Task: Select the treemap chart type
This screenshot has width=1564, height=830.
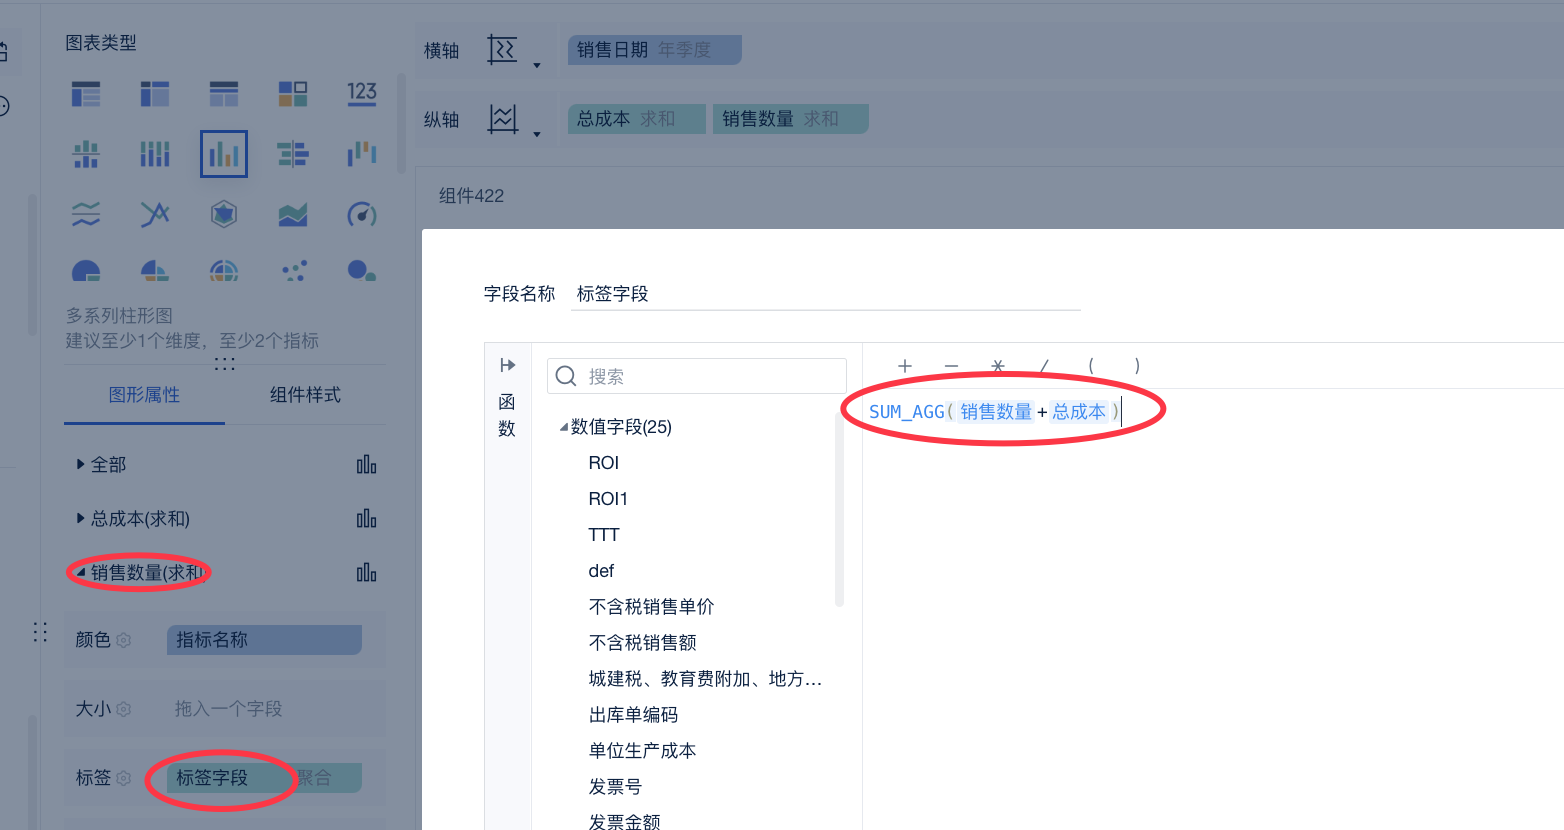Action: coord(293,95)
